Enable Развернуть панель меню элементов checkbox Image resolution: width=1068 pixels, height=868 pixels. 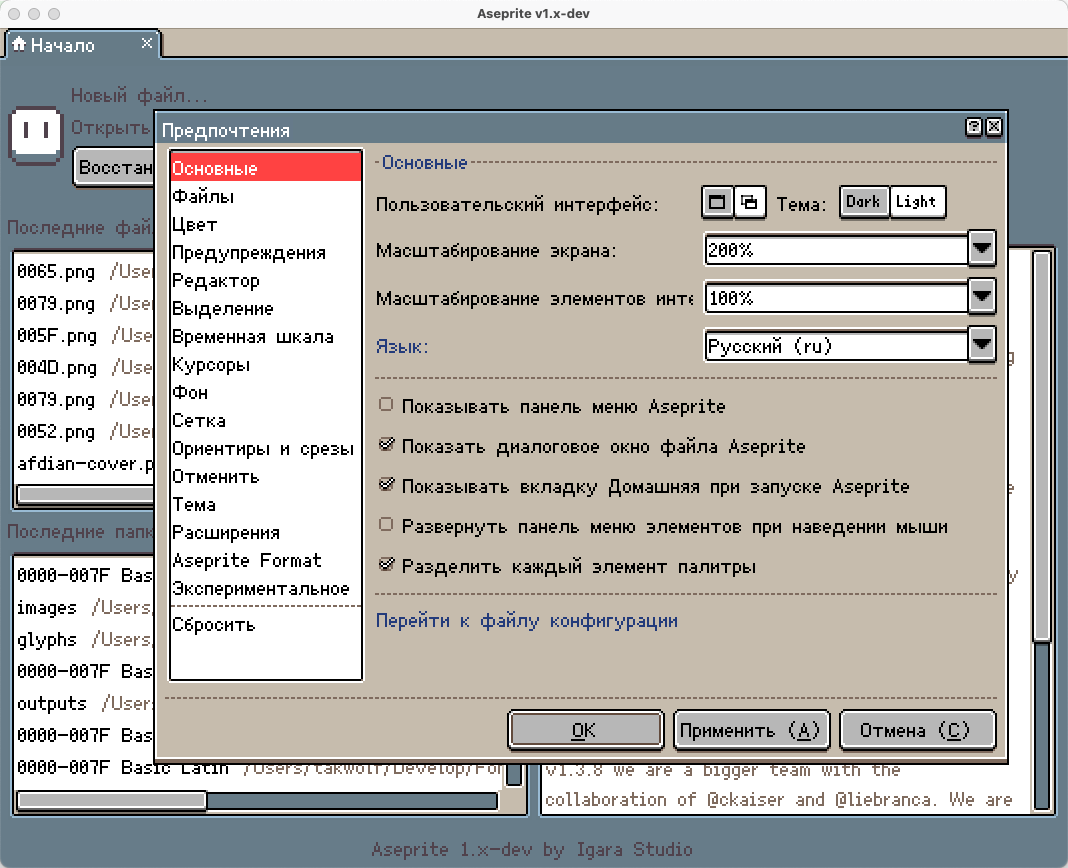pos(386,525)
